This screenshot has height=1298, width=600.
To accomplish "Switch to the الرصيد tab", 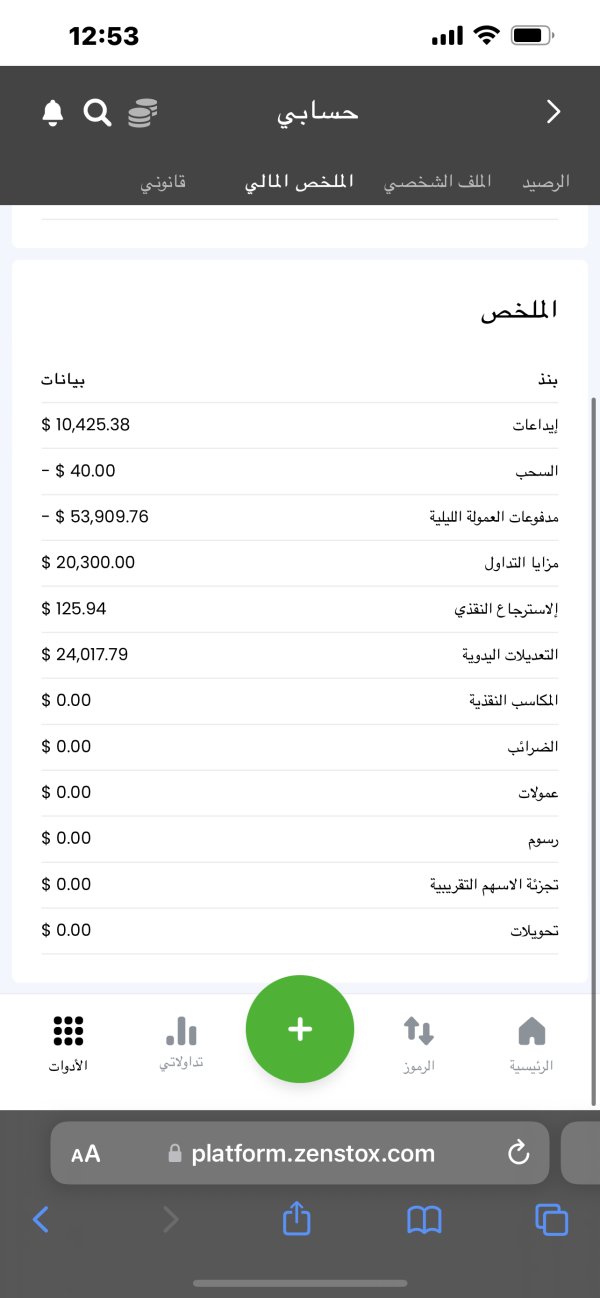I will point(546,183).
